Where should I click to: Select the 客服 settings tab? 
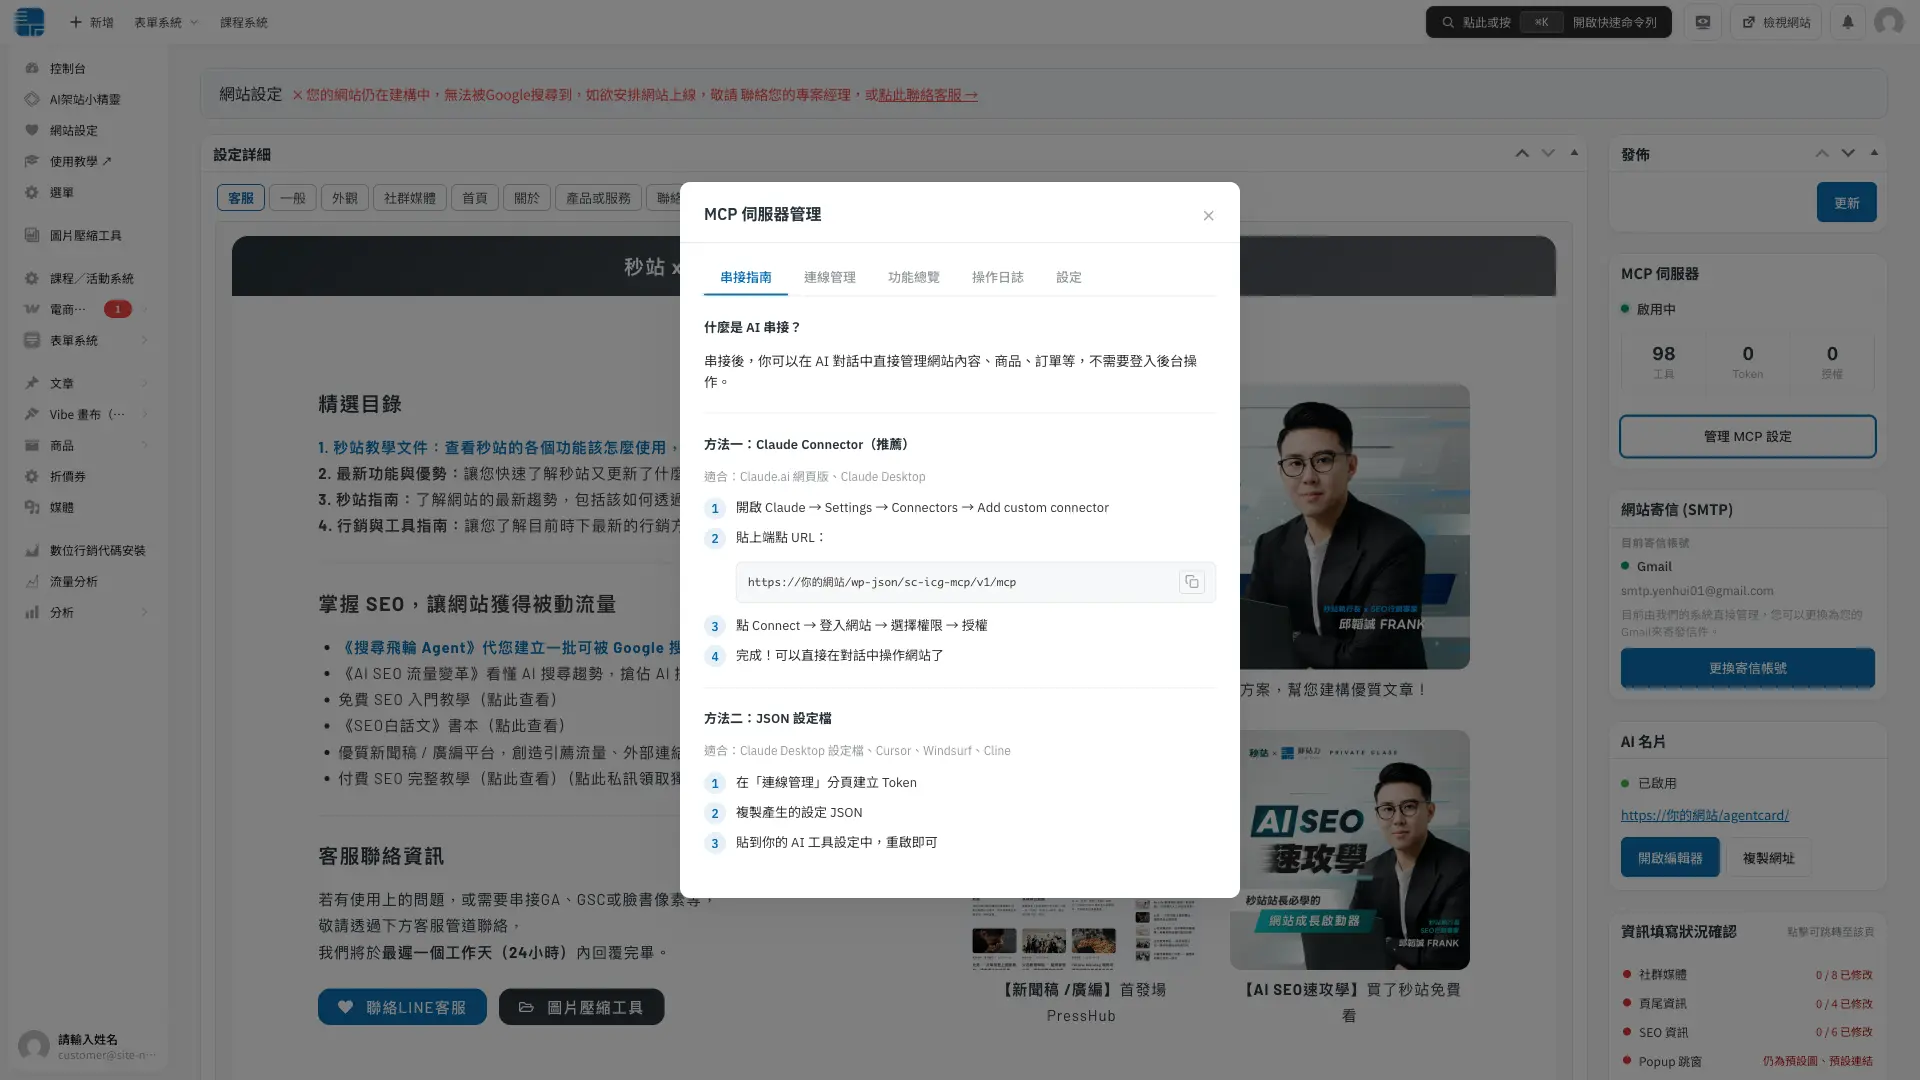[241, 198]
